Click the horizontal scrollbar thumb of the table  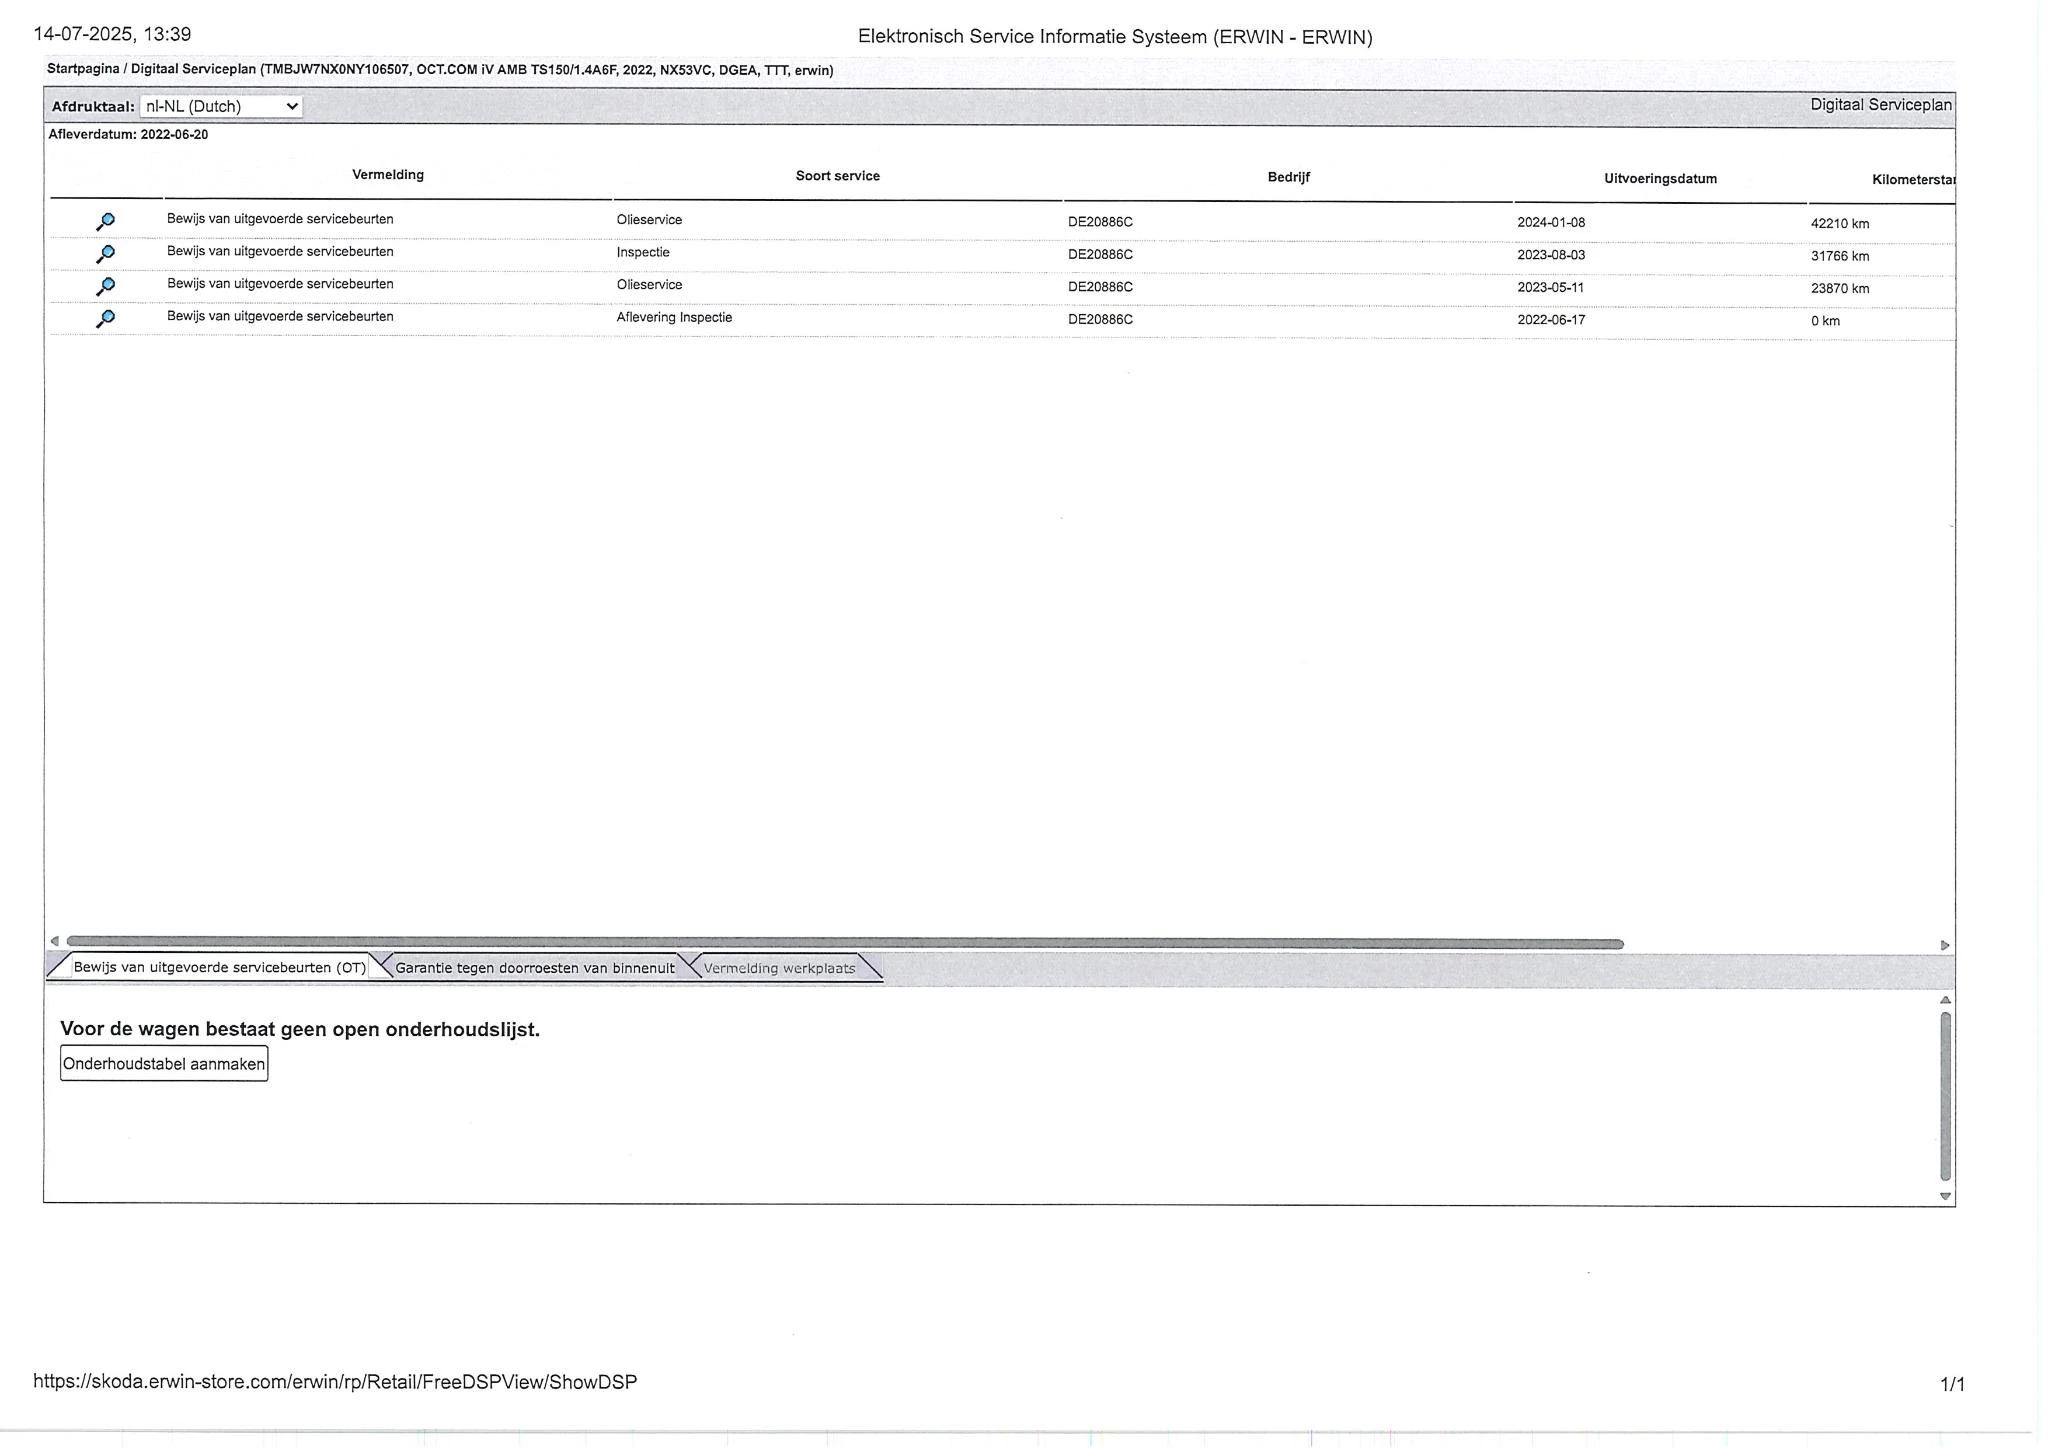point(845,943)
